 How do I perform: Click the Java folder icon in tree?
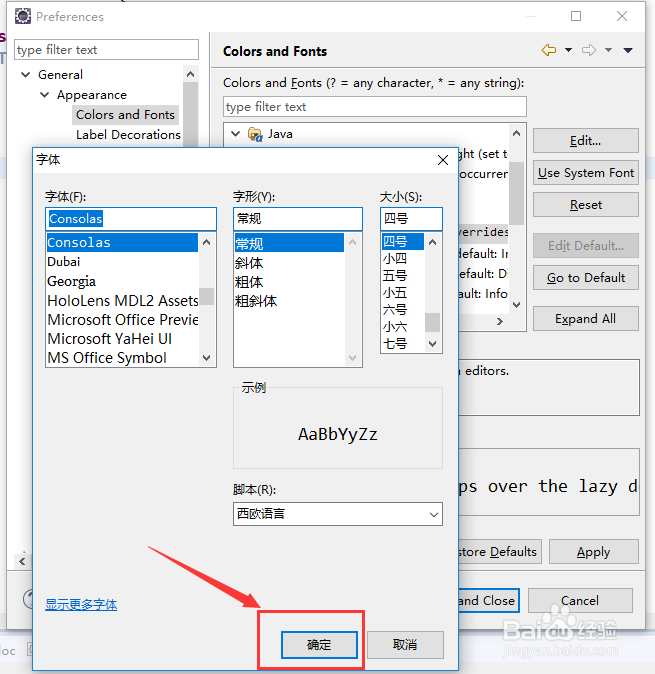click(x=255, y=134)
